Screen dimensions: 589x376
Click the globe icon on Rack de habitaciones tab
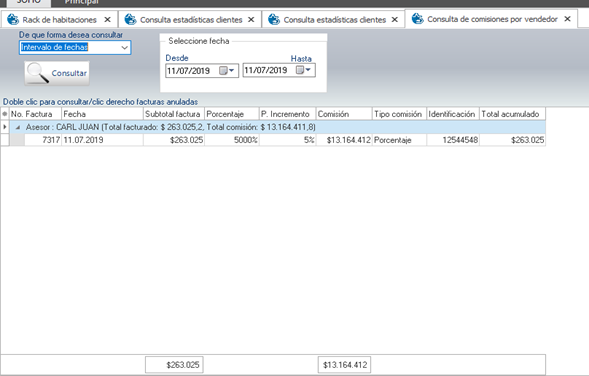point(13,19)
